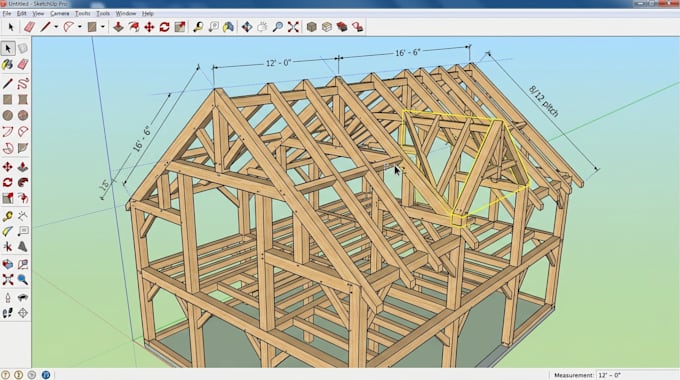Viewport: 680px width, 380px height.
Task: Click Zoom Extents in left toolbar
Action: [x=8, y=280]
